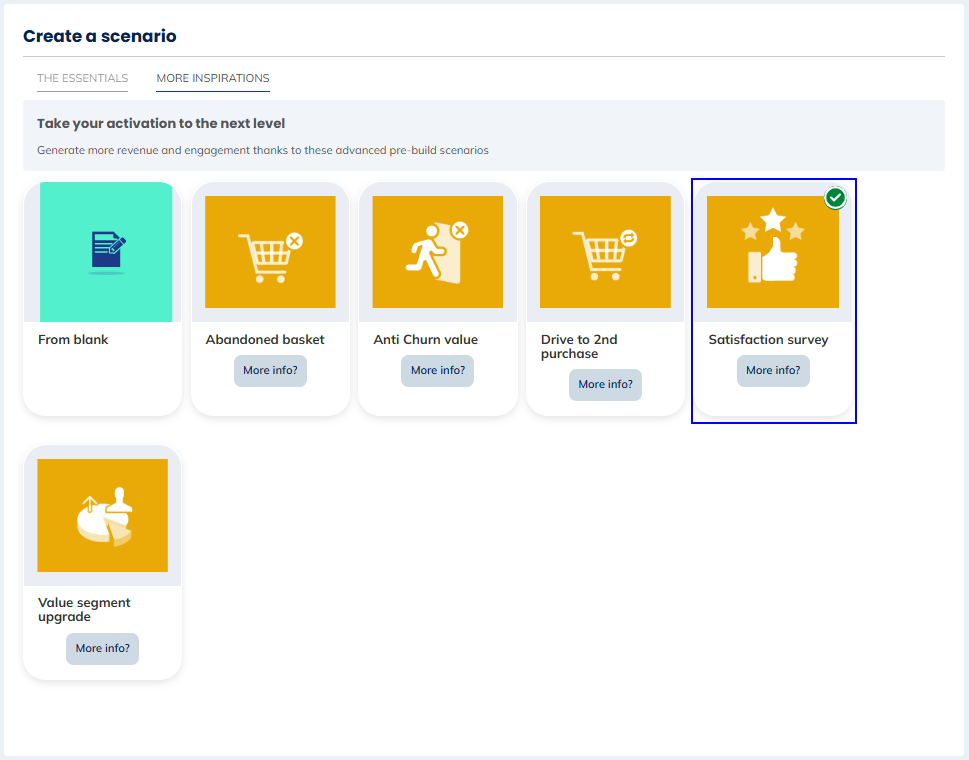The width and height of the screenshot is (969, 760).
Task: Click the "Abandoned basket" title text
Action: click(x=265, y=340)
